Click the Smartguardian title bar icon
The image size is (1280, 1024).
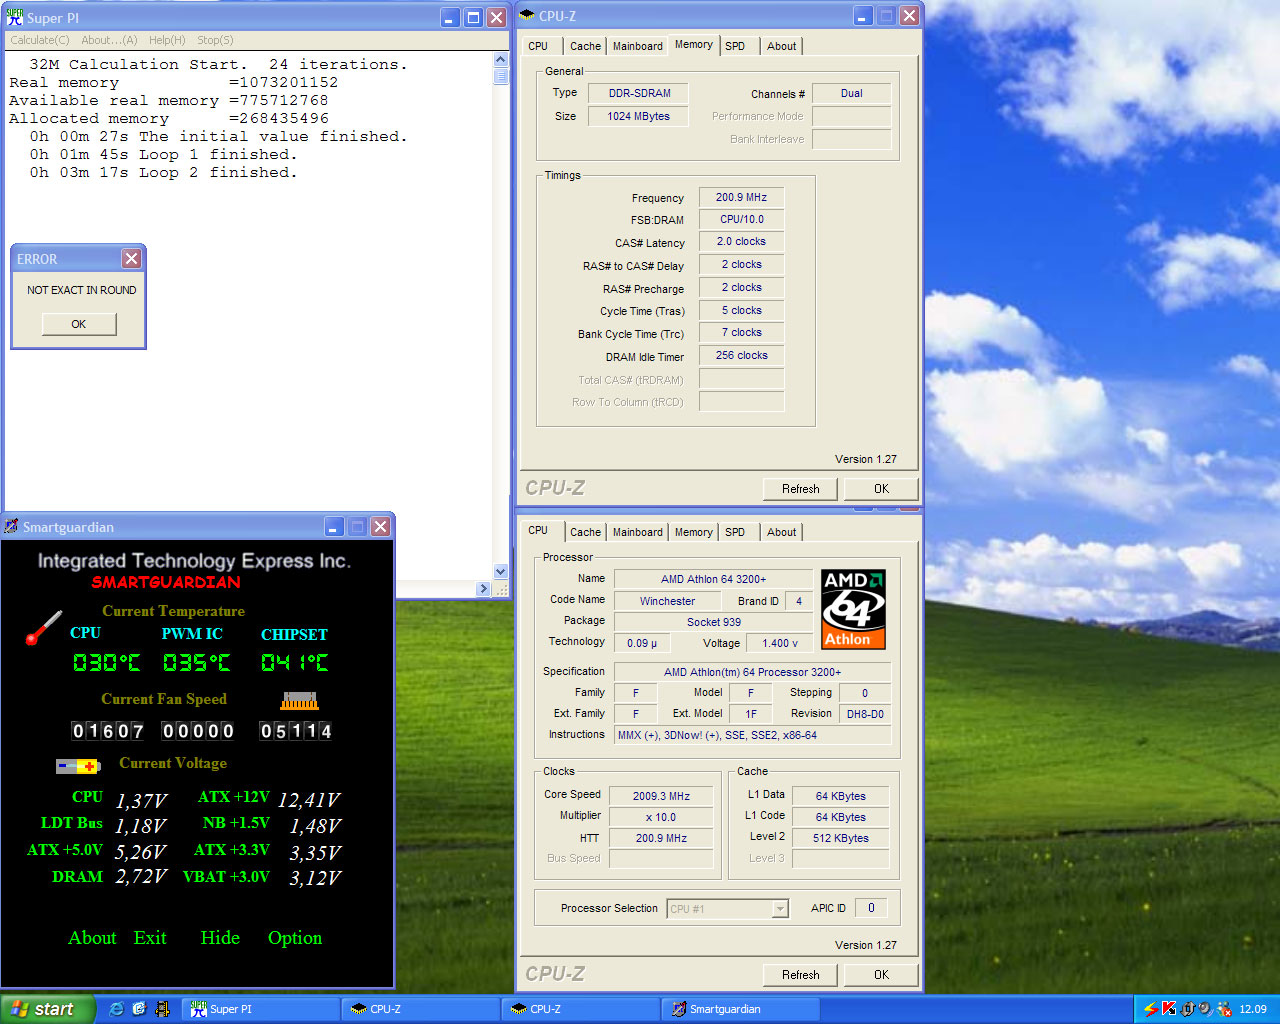pos(12,526)
